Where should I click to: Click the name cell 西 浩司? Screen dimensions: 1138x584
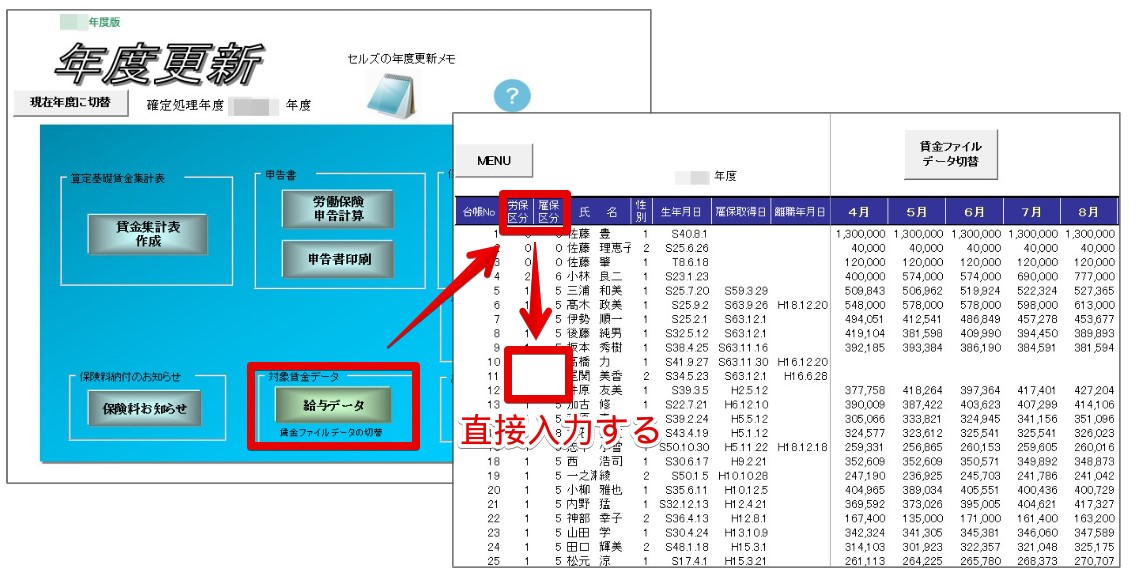pos(595,461)
